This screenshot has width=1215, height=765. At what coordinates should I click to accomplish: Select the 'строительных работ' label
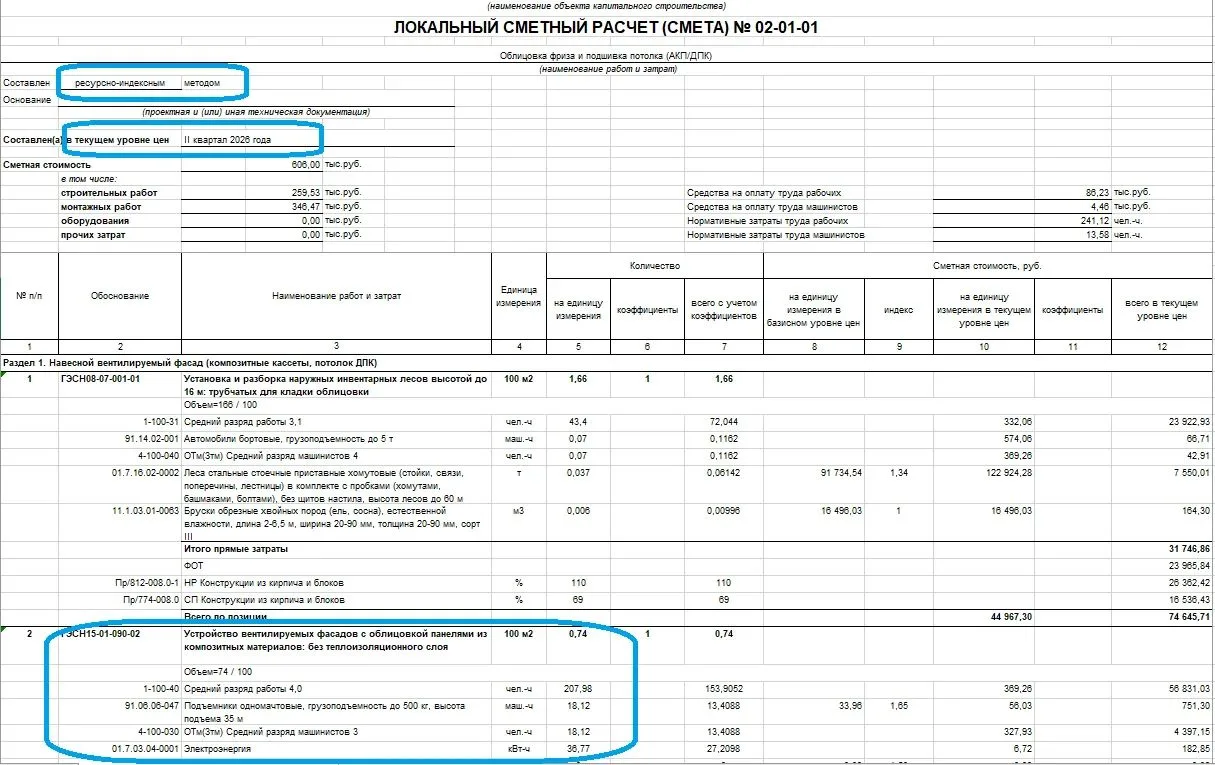pyautogui.click(x=109, y=193)
